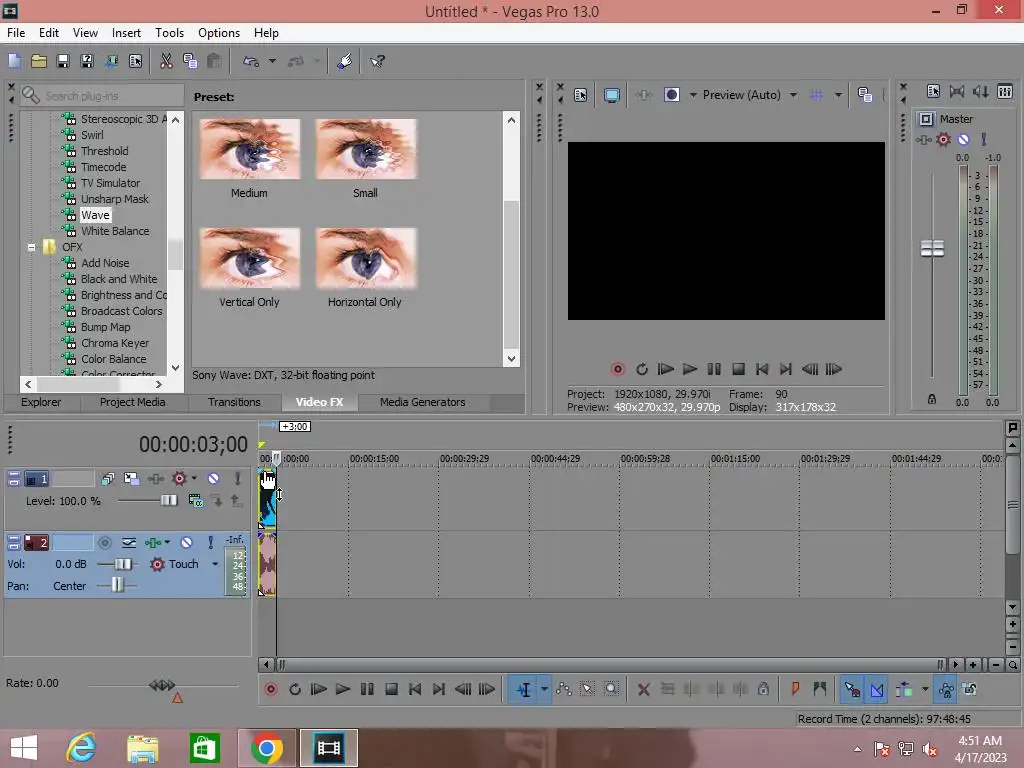Screen dimensions: 1024x768
Task: Open the edit tool selector dropdown arrow
Action: [544, 689]
